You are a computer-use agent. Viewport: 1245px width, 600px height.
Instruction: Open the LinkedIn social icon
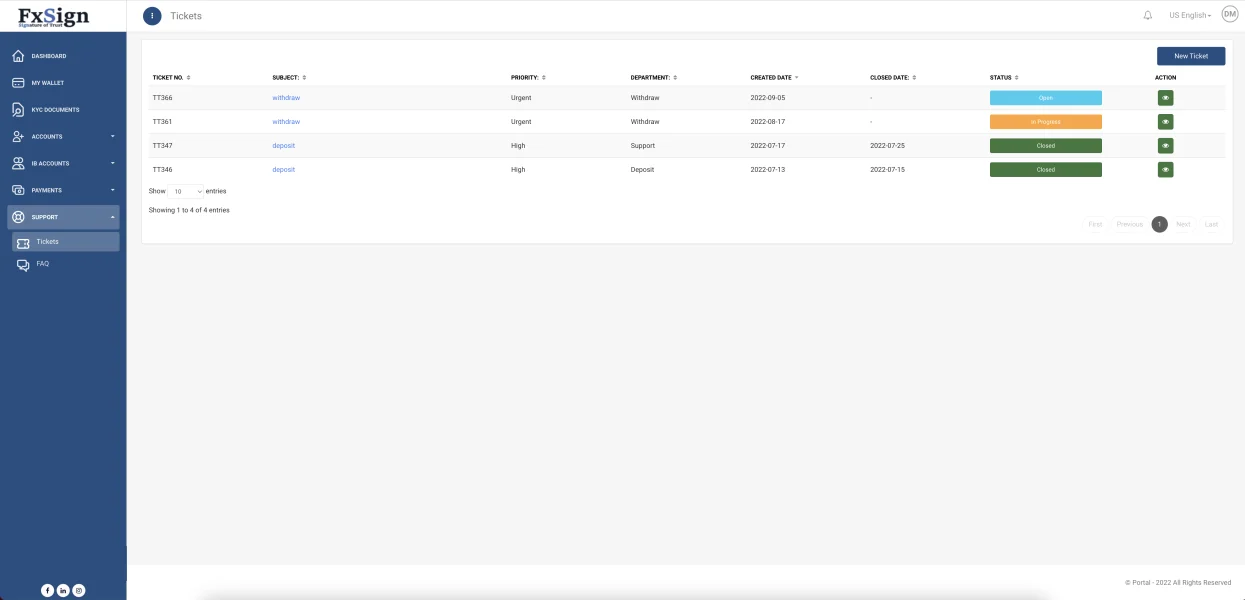pos(63,590)
